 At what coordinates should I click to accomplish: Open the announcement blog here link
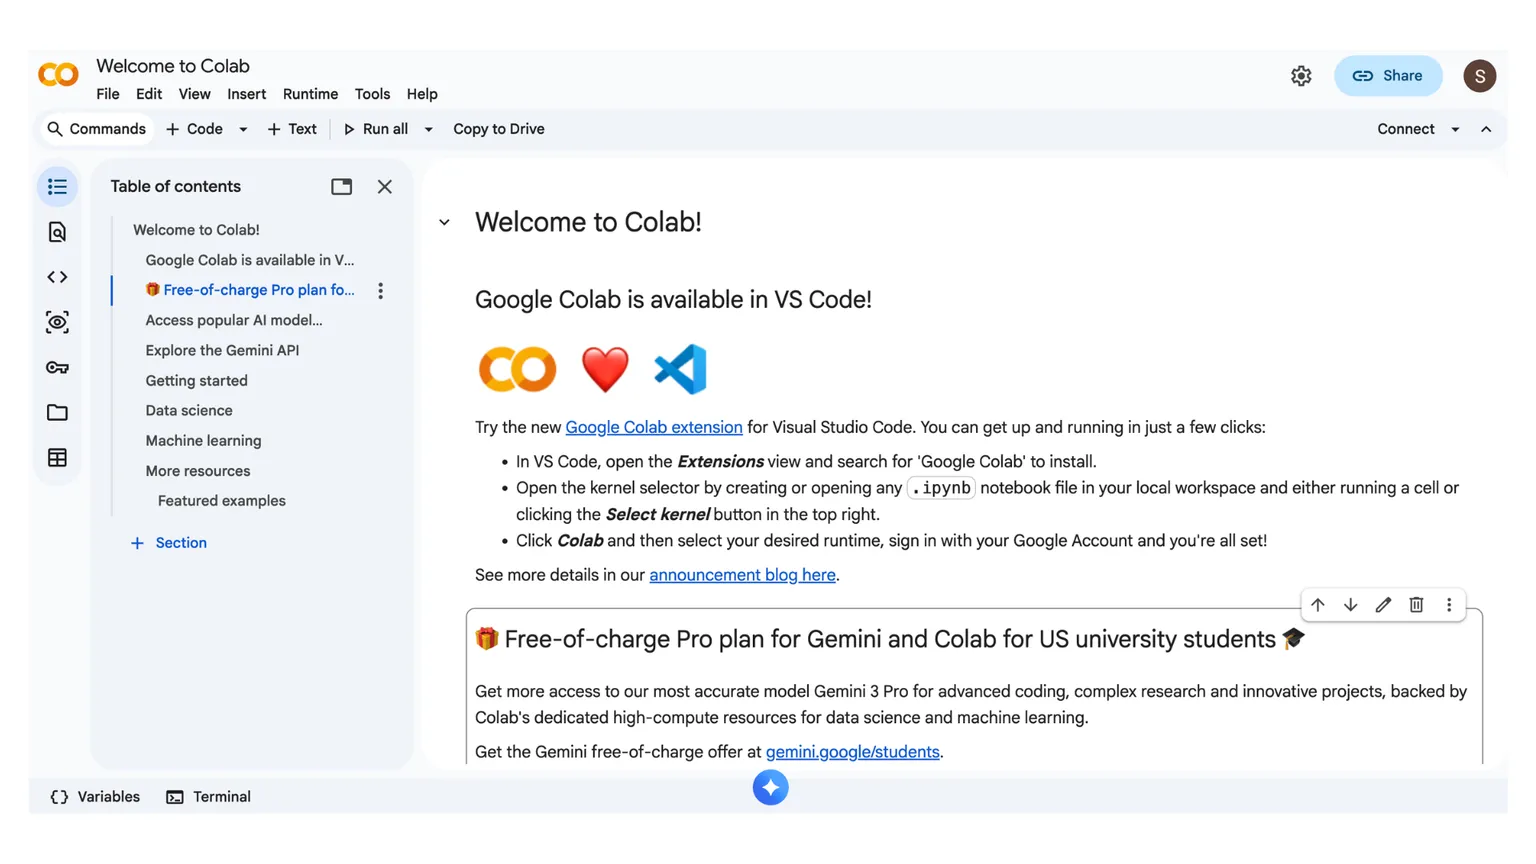click(x=742, y=575)
